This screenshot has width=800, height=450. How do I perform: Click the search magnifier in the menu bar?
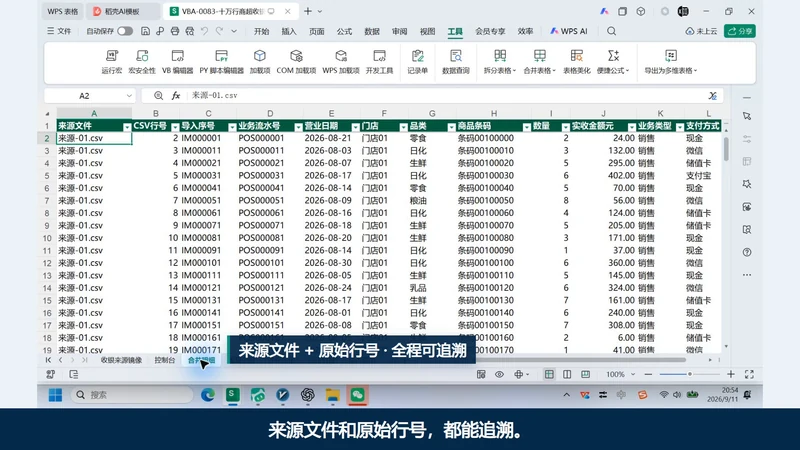point(611,31)
